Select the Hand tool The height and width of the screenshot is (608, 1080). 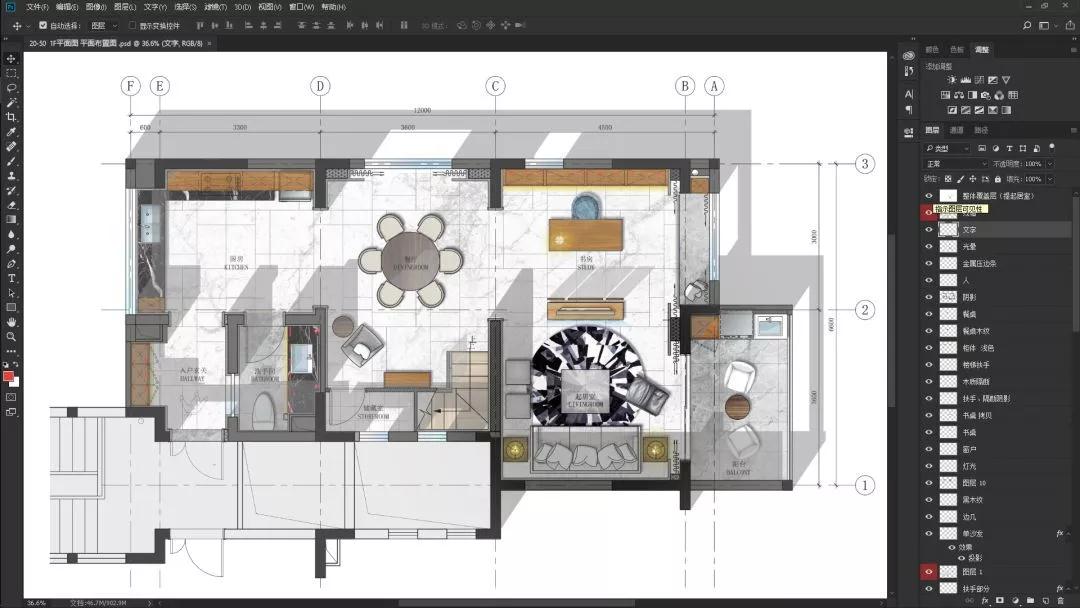point(12,322)
